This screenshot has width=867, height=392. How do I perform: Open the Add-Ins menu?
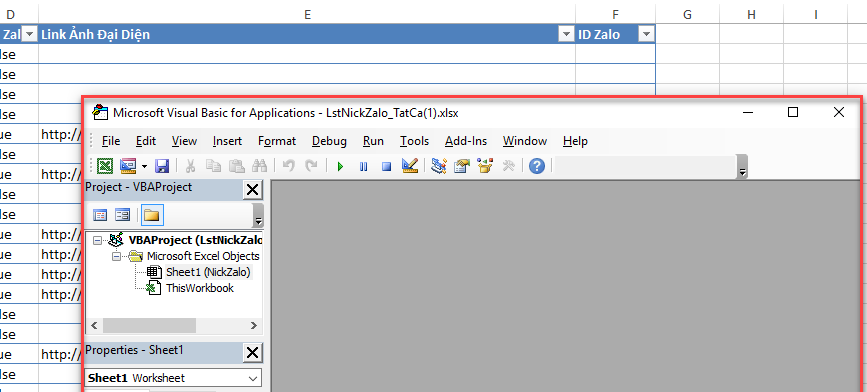[466, 142]
